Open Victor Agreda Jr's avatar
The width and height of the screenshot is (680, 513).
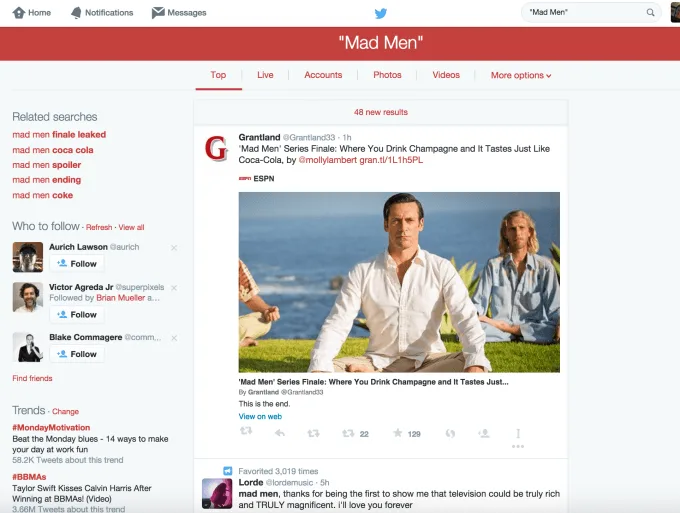coord(28,297)
